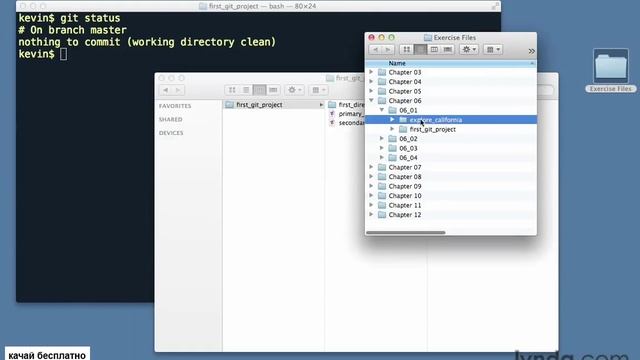Screen dimensions: 640x360
Task: Go forward in Exercise Files window
Action: 388,49
